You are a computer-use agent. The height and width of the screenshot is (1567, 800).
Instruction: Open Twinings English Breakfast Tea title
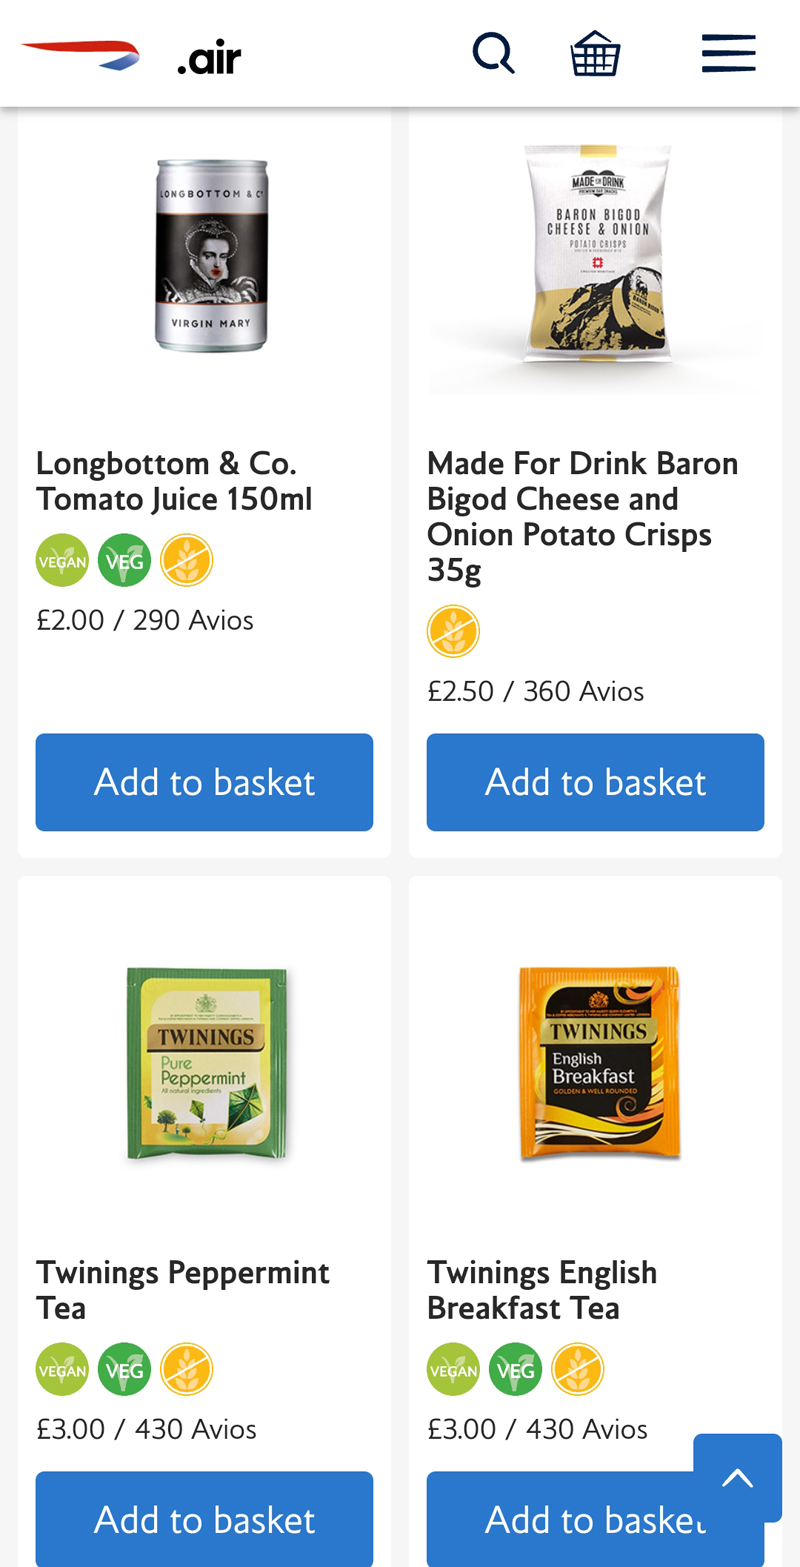coord(542,1290)
